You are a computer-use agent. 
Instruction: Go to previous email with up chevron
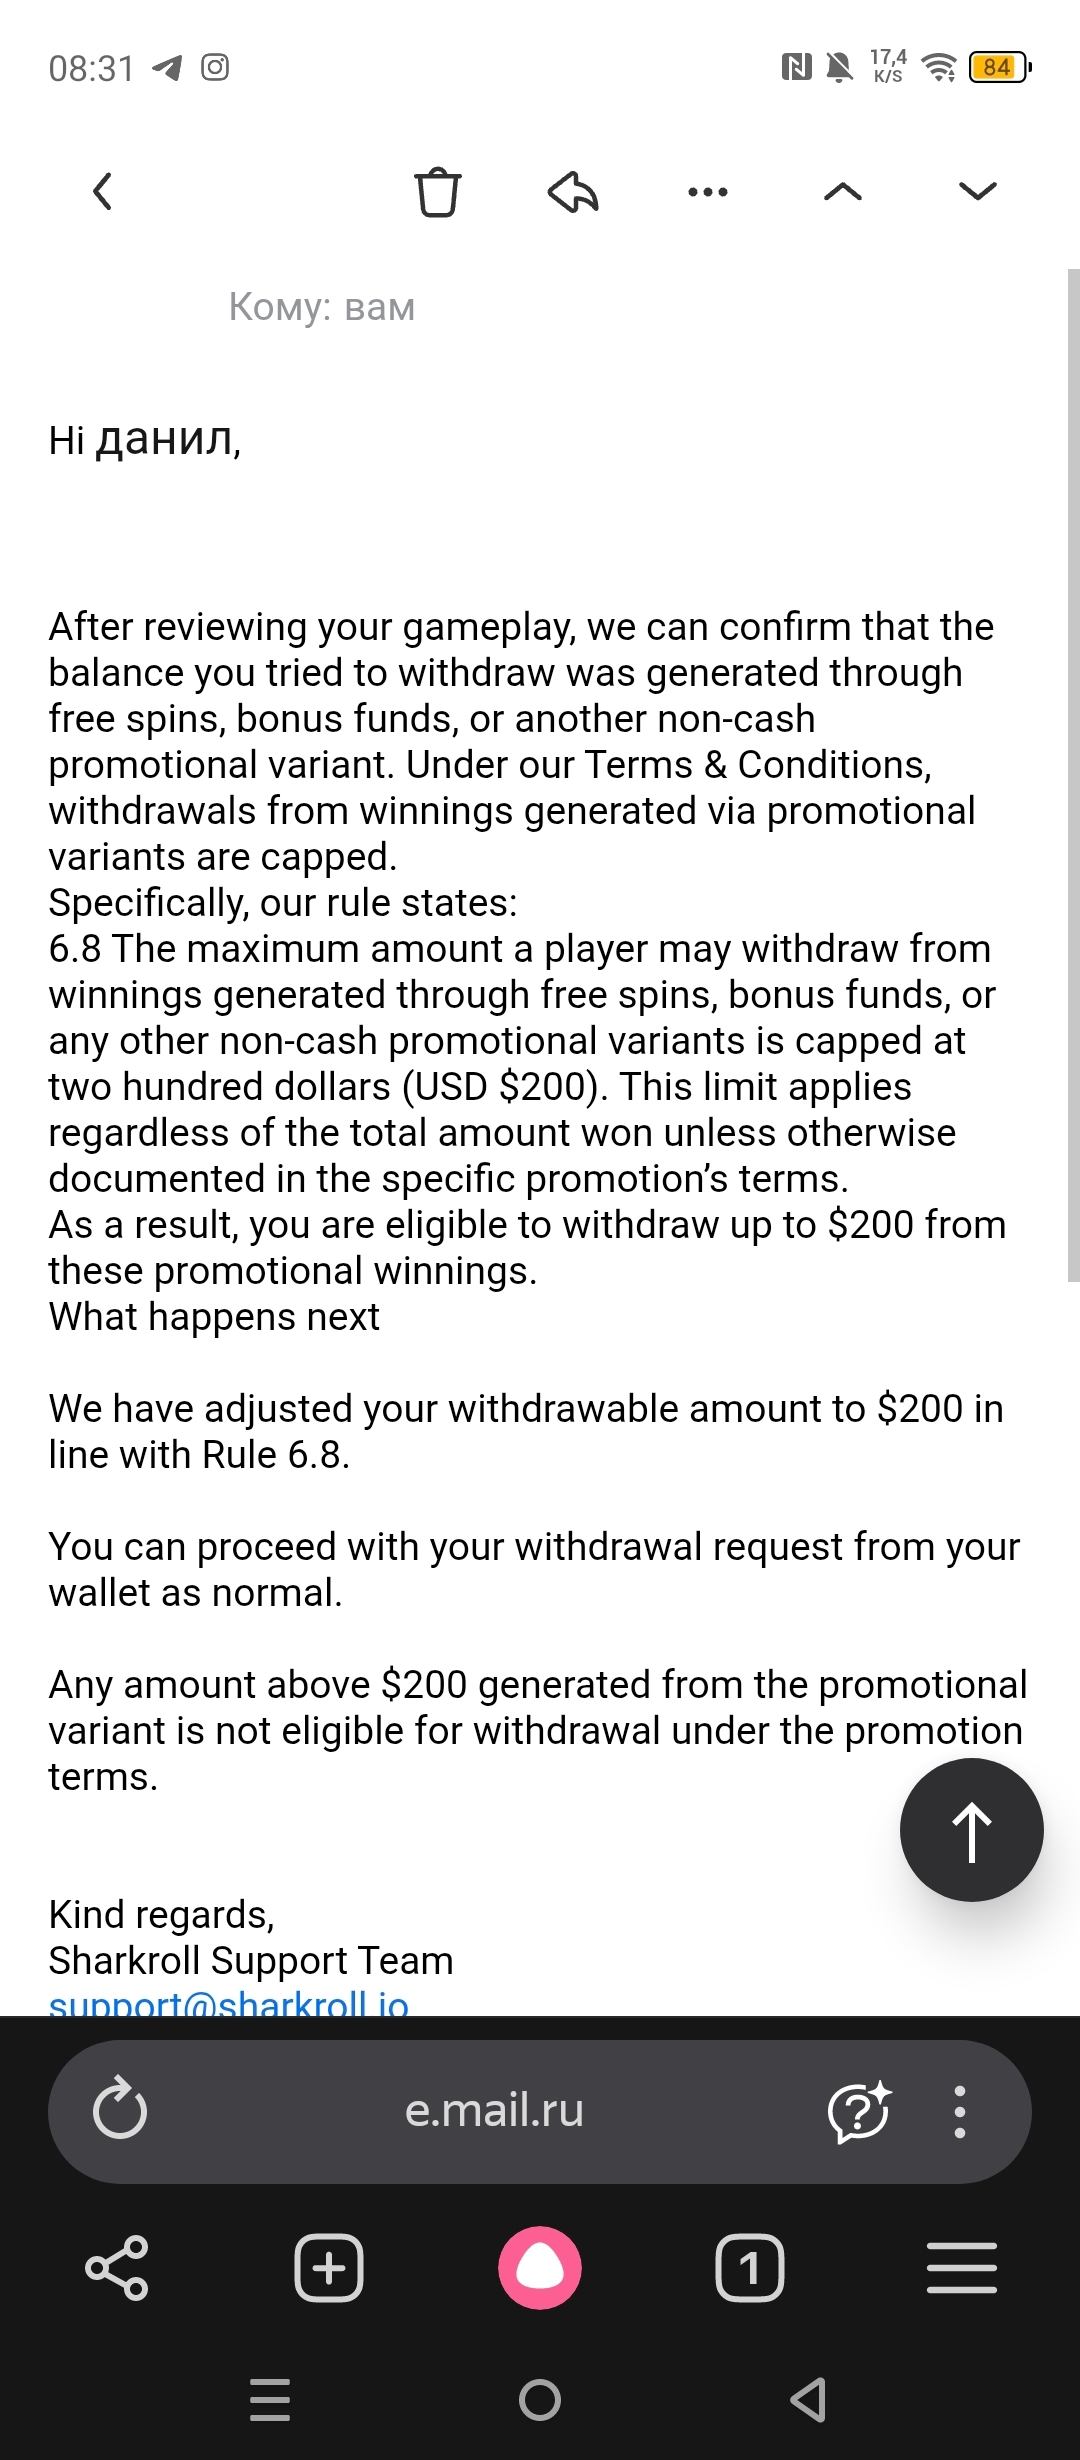click(x=842, y=192)
